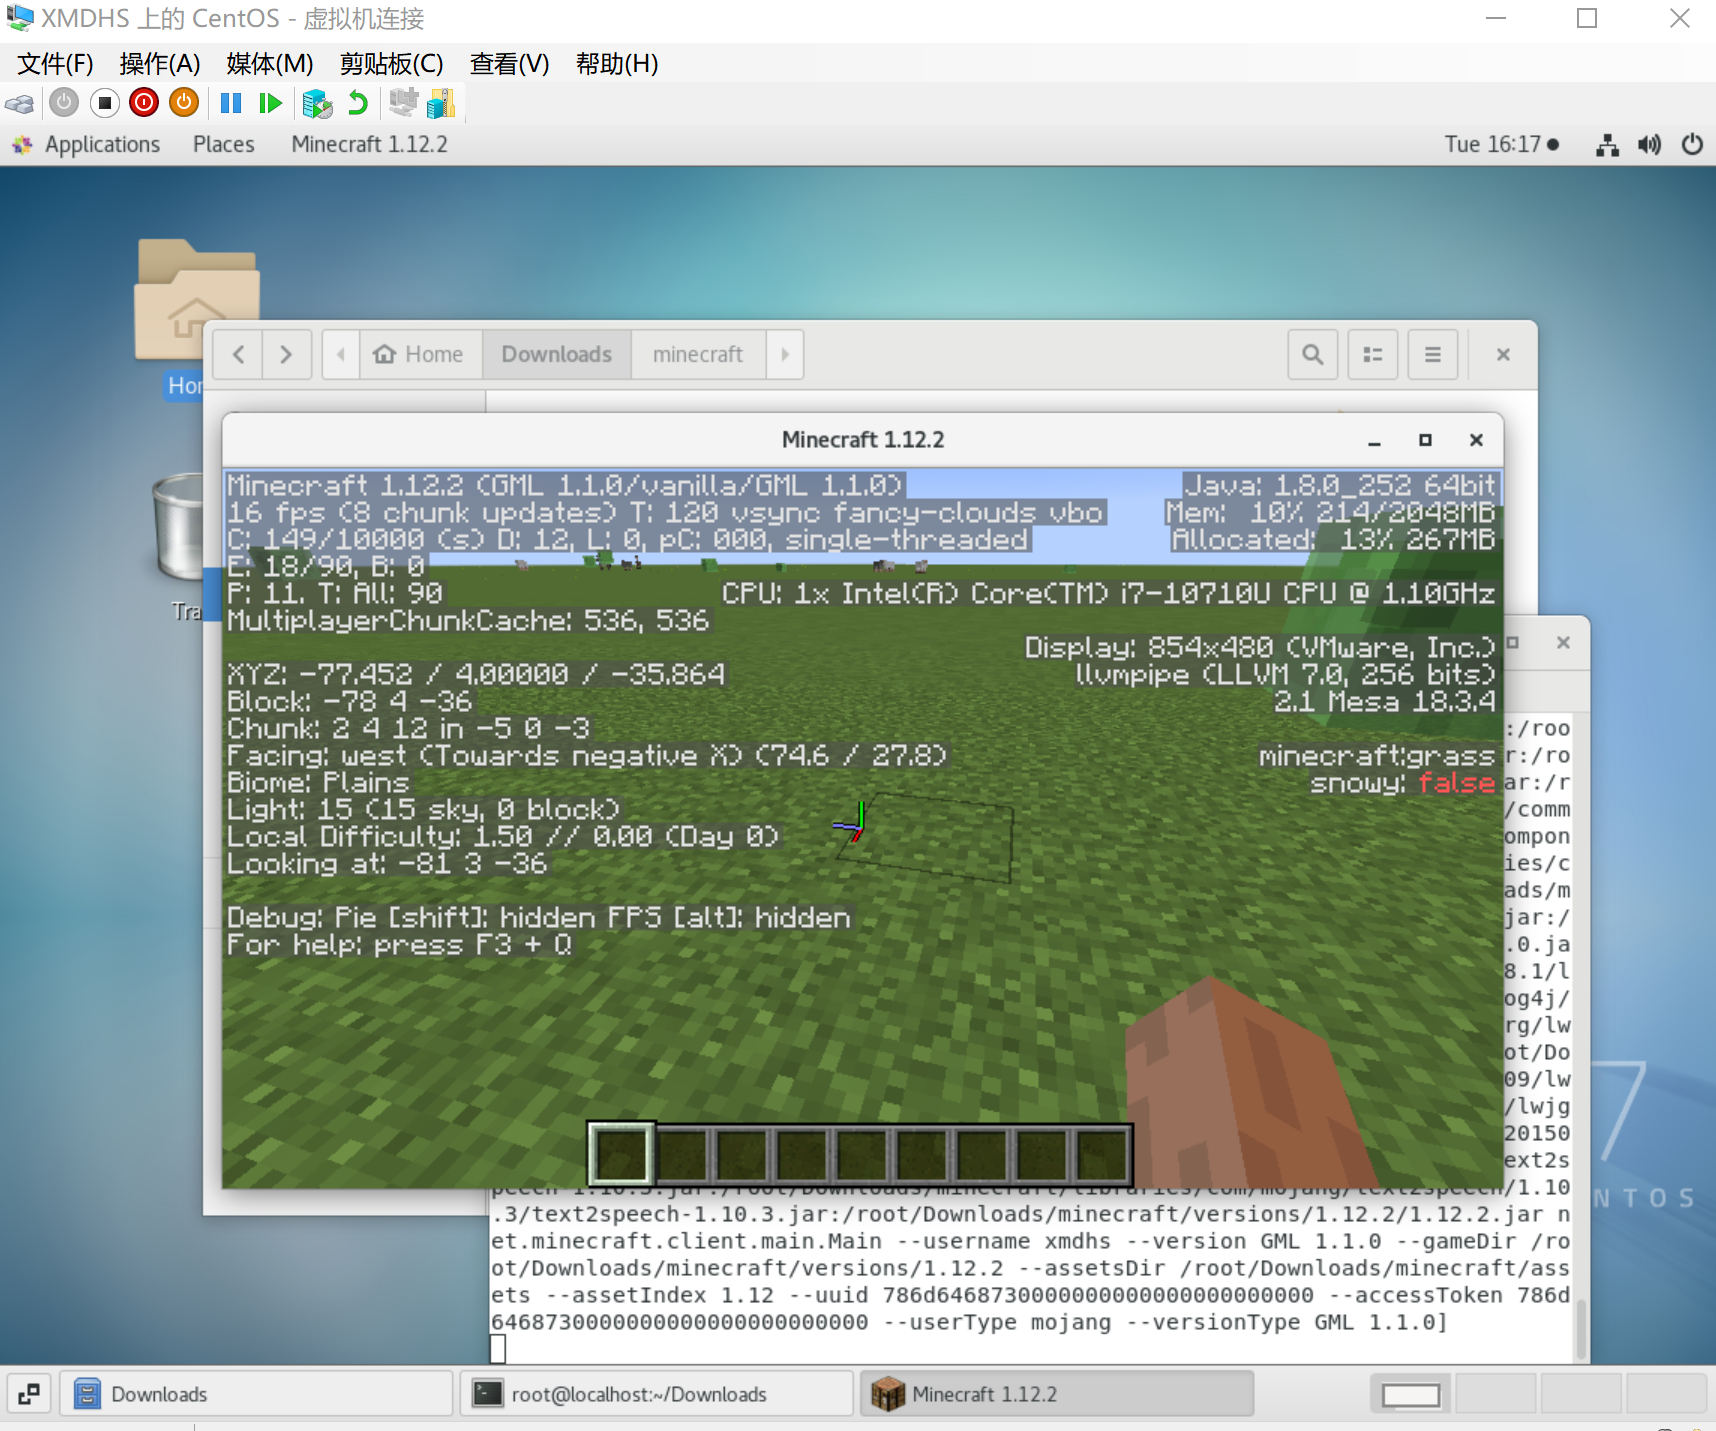1716x1431 pixels.
Task: Open the Minecraft 1.12.2 app menu in top bar
Action: (x=370, y=145)
